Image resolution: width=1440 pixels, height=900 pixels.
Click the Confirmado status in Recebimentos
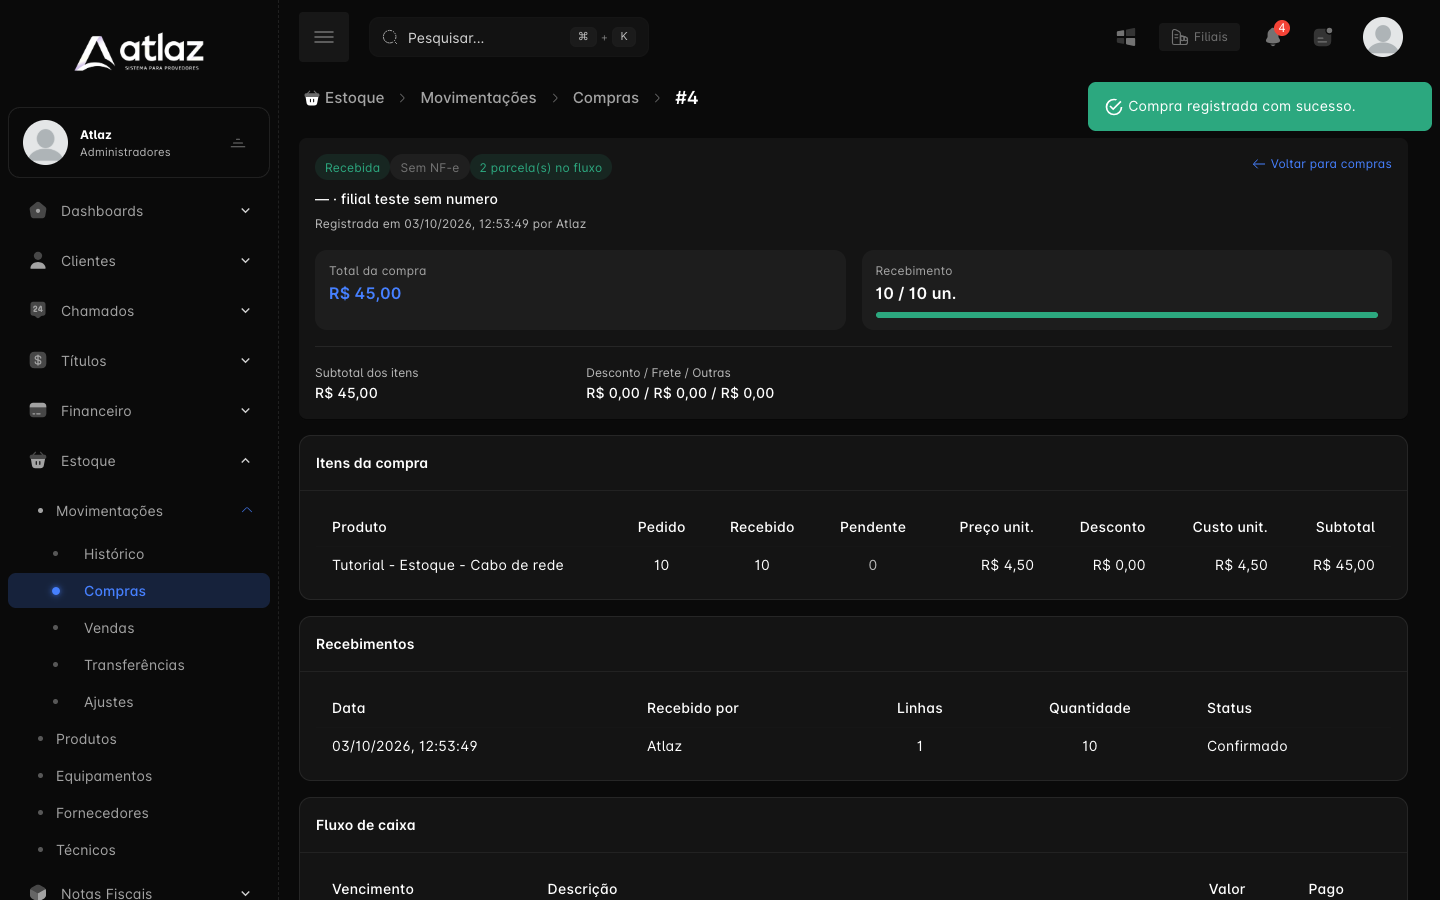click(1247, 747)
